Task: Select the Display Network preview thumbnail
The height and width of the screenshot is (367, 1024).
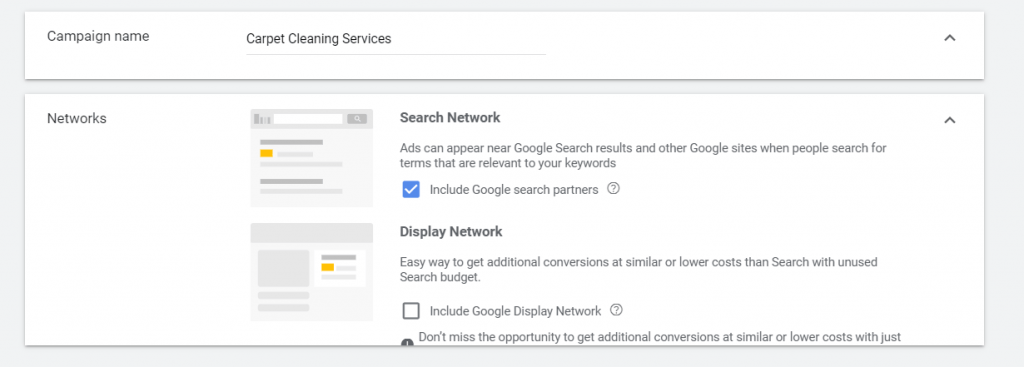Action: click(x=312, y=272)
